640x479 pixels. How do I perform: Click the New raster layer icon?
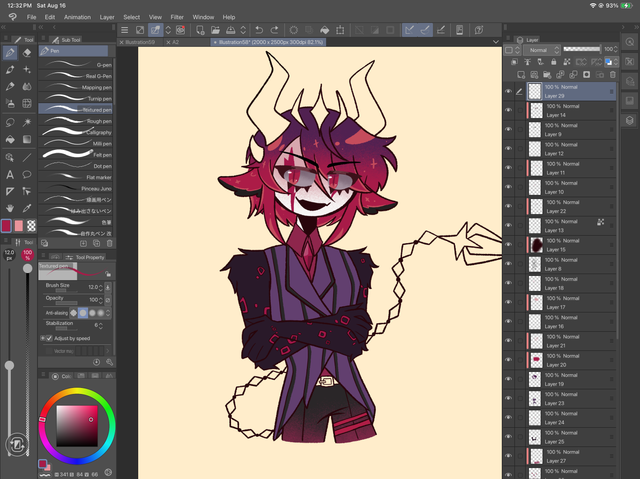point(521,75)
